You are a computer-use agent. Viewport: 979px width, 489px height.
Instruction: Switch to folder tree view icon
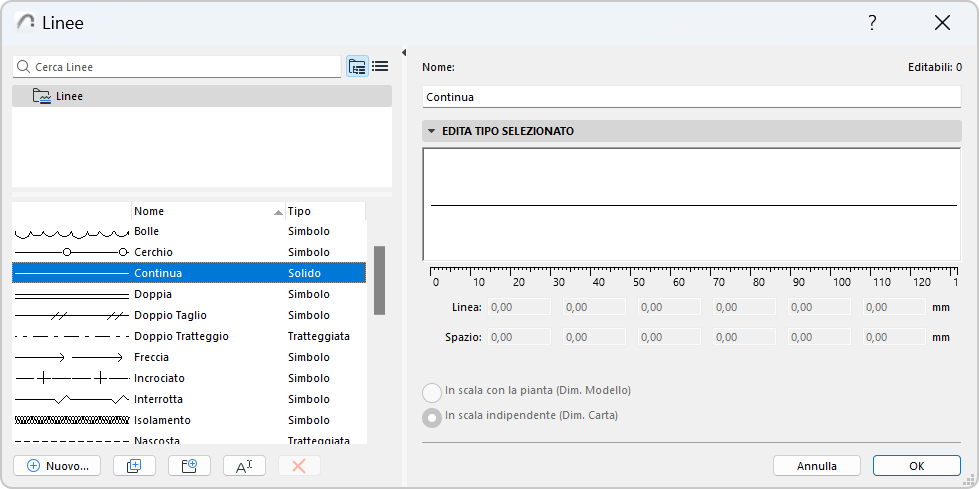[x=357, y=66]
